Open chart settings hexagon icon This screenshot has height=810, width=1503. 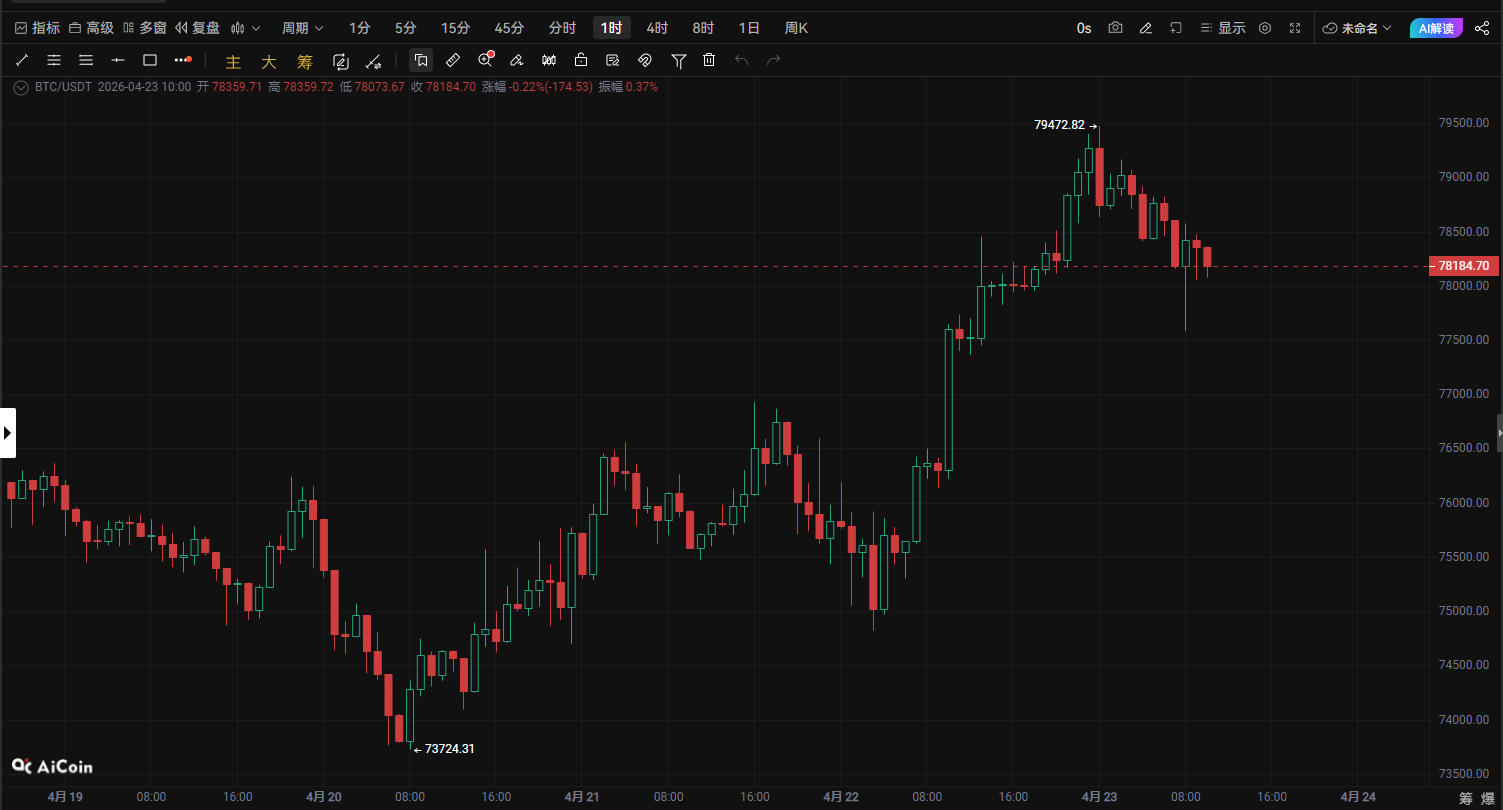1265,28
